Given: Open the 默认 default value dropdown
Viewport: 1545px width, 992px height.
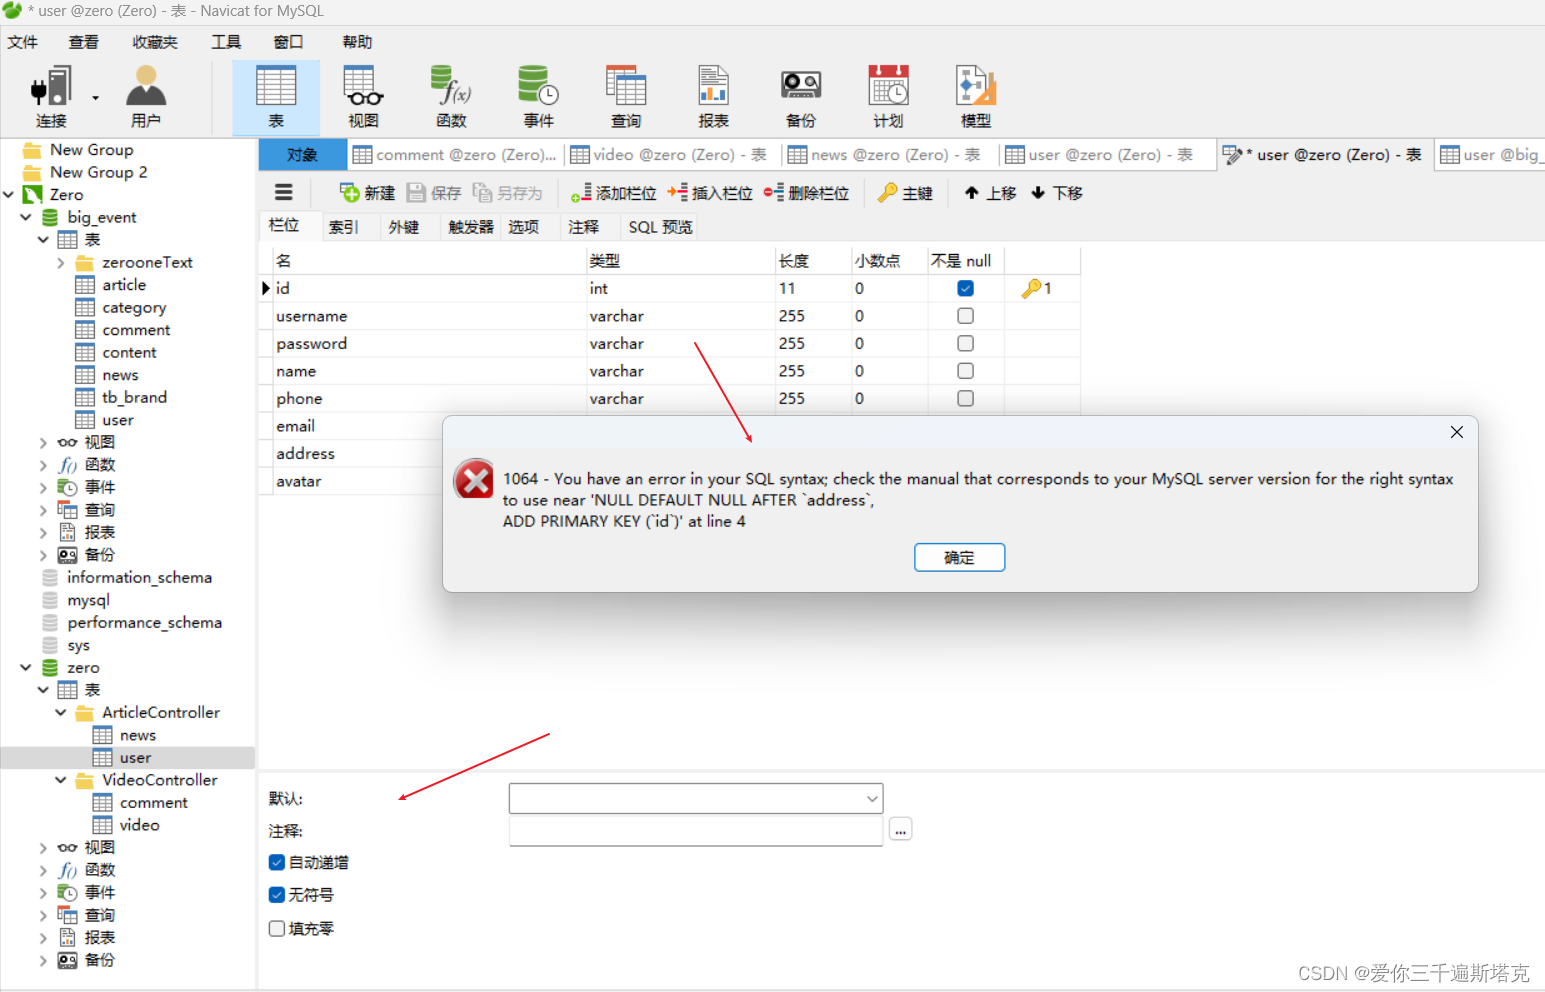Looking at the screenshot, I should coord(871,798).
